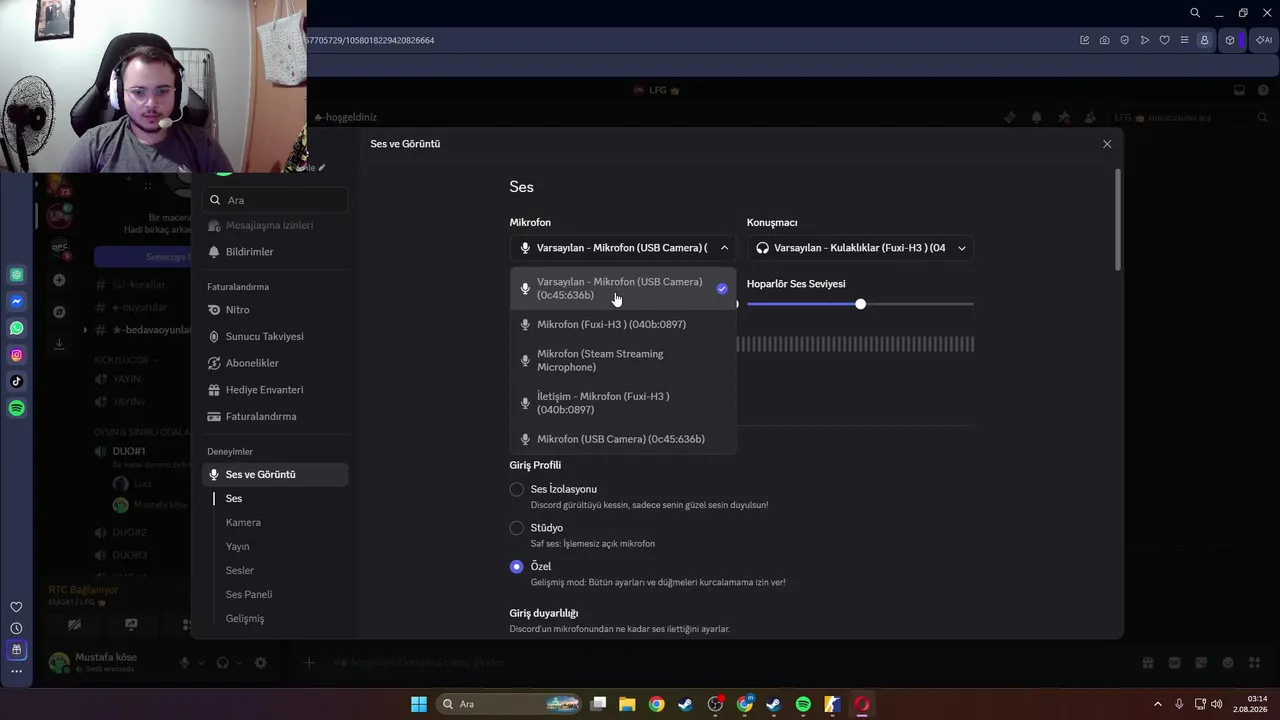Click the shield privacy icon in address bar

[1124, 40]
